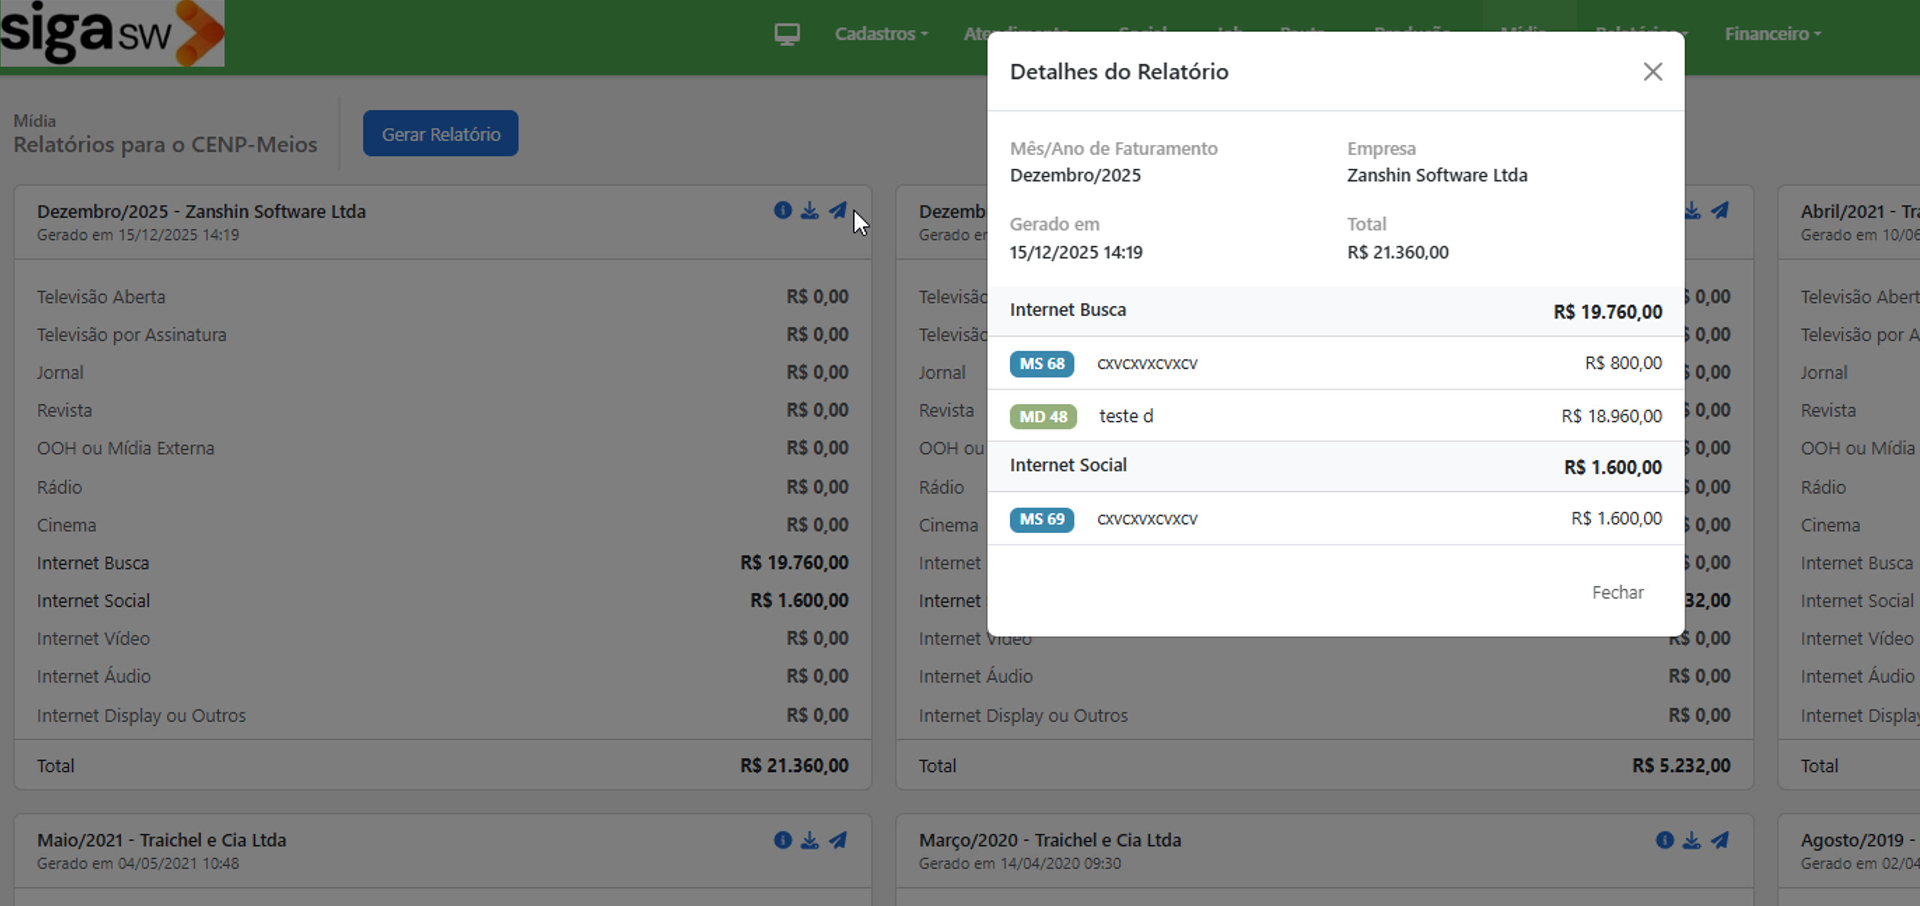This screenshot has width=1920, height=906.
Task: Send the Maio/2021 Traichel report
Action: click(838, 840)
